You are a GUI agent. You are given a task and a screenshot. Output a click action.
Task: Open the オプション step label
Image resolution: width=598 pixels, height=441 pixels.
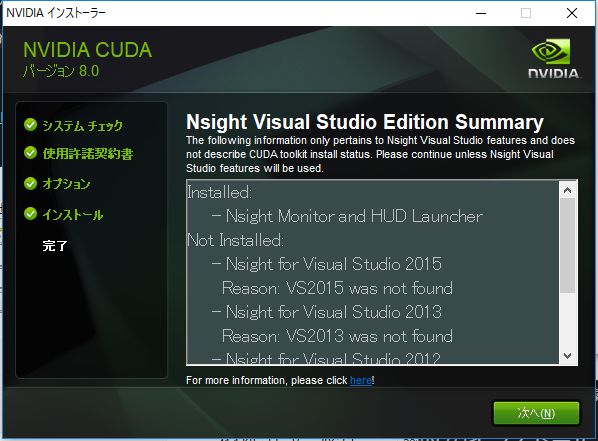66,183
